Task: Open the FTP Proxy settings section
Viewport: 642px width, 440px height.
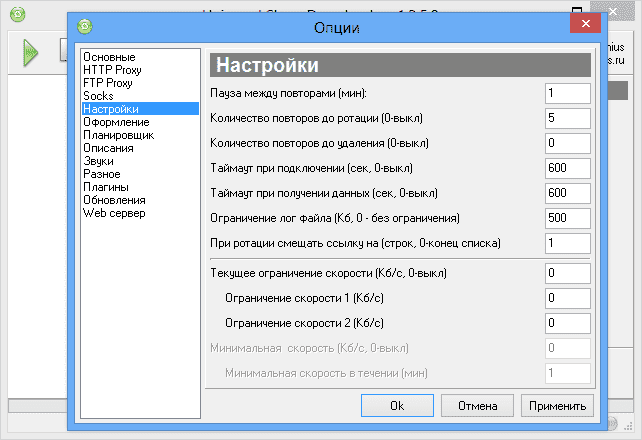Action: [110, 83]
